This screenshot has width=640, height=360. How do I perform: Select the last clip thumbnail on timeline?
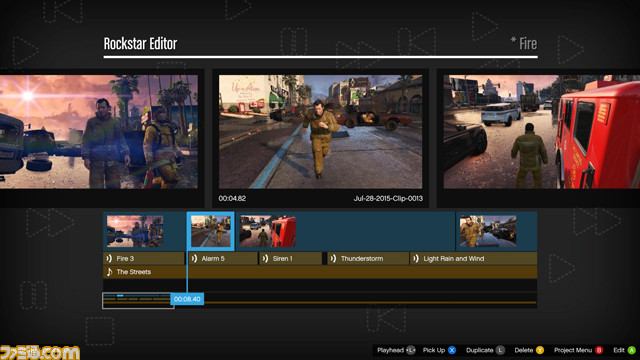[488, 231]
